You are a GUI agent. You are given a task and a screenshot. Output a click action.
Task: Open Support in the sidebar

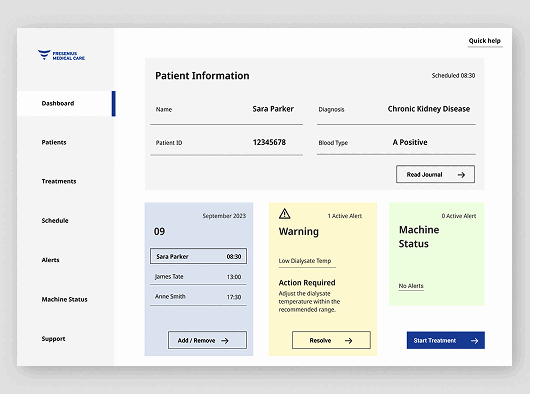(53, 339)
